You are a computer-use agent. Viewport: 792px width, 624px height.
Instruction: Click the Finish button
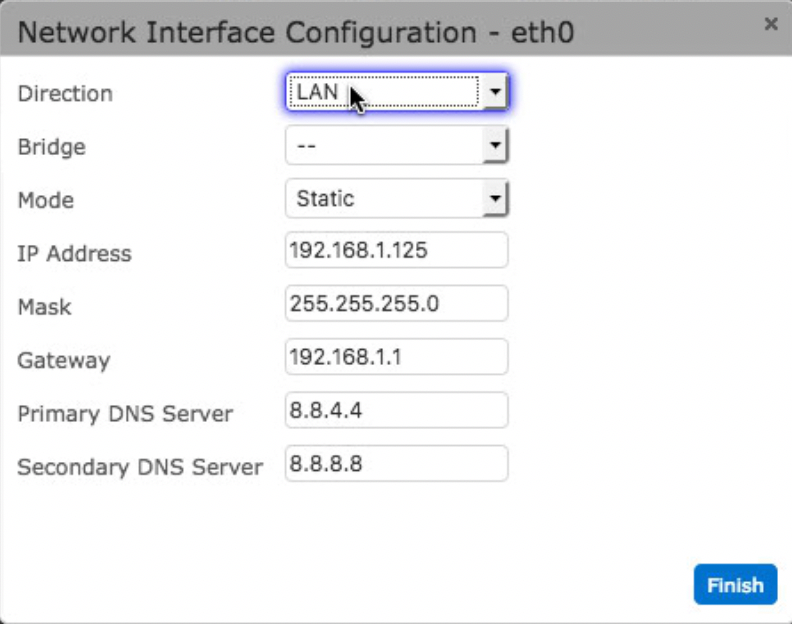click(x=735, y=585)
